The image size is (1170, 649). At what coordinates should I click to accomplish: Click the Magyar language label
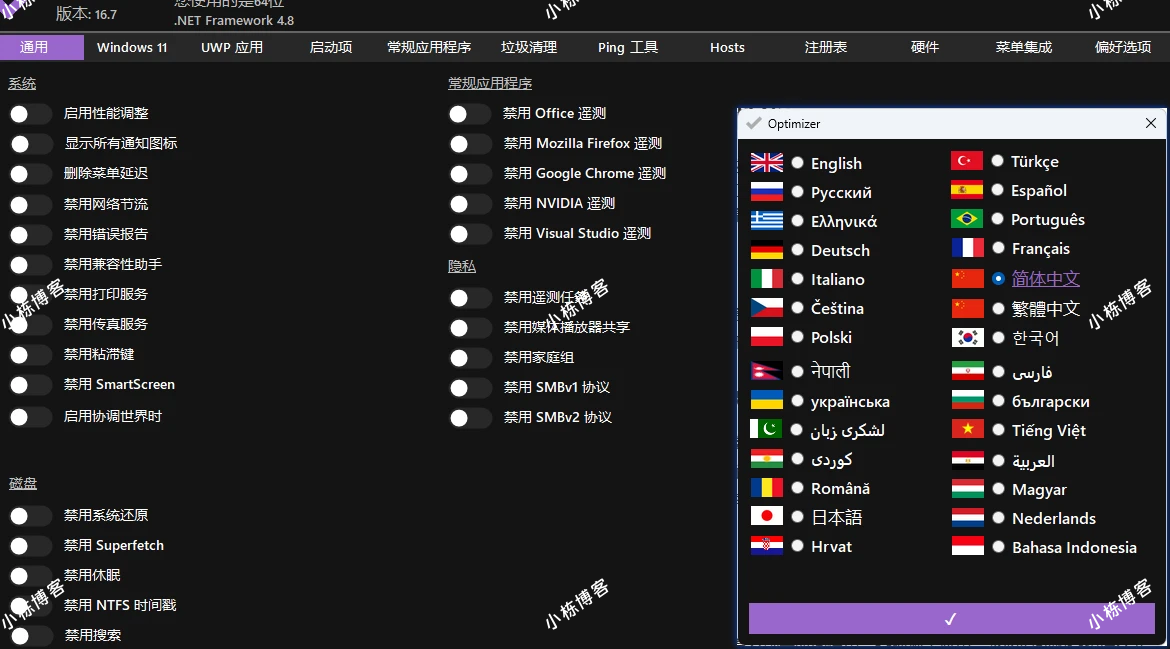tap(1039, 490)
